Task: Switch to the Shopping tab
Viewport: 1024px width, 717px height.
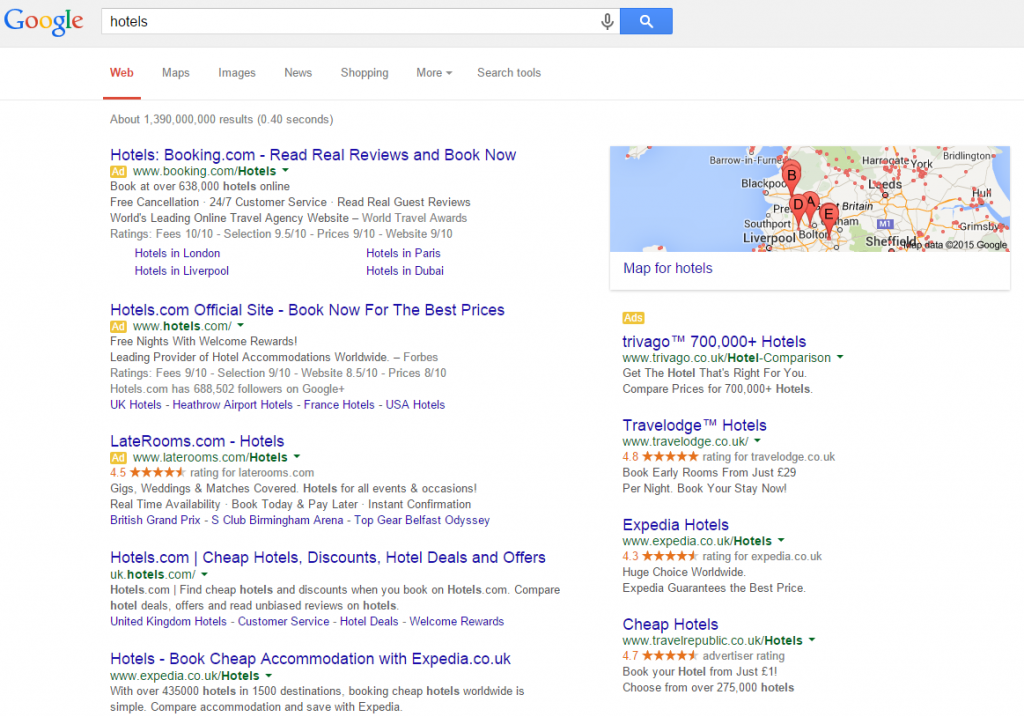Action: 364,73
